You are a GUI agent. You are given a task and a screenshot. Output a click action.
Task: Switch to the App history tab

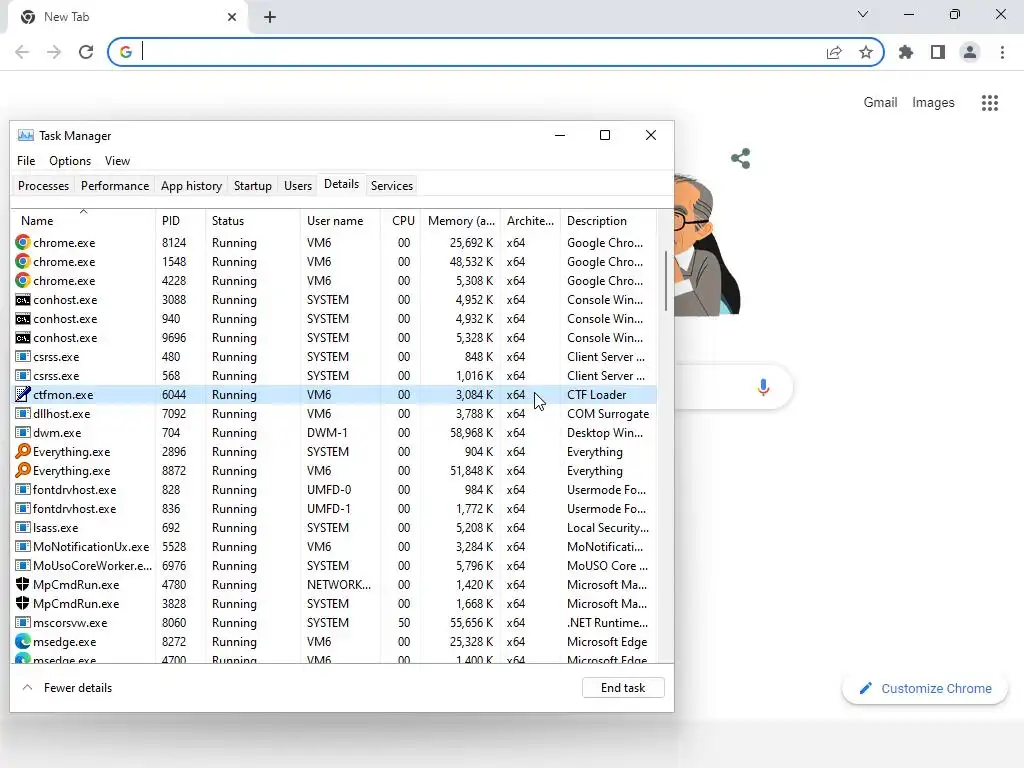(191, 185)
